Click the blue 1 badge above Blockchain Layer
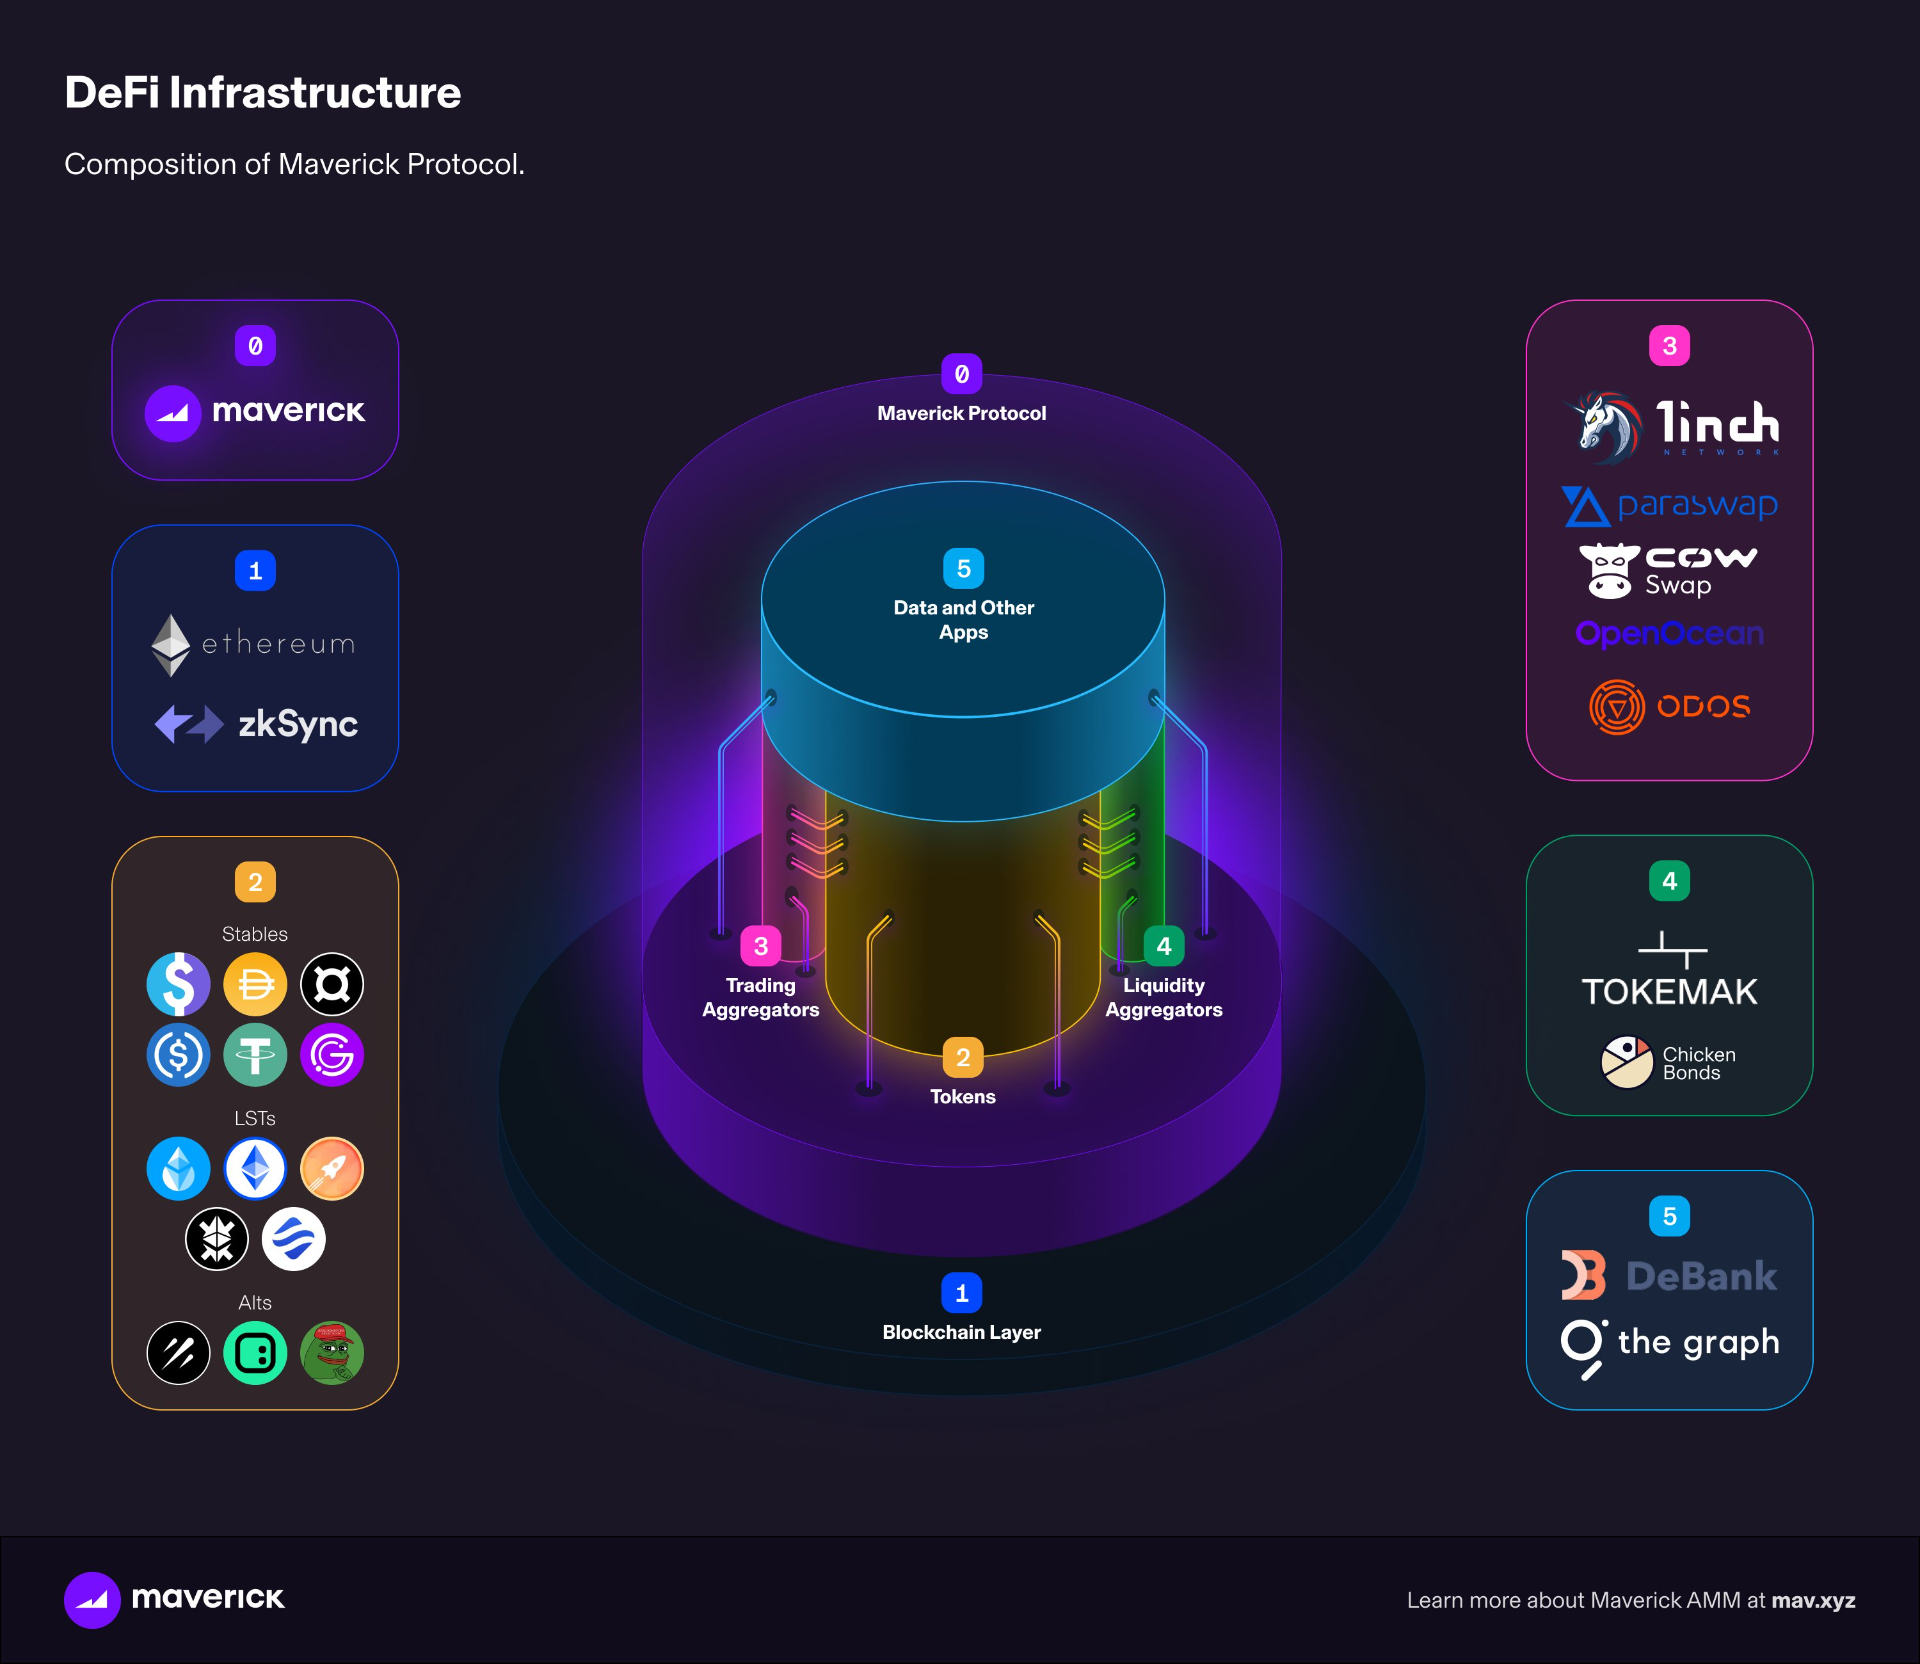The image size is (1920, 1664). pos(962,1293)
